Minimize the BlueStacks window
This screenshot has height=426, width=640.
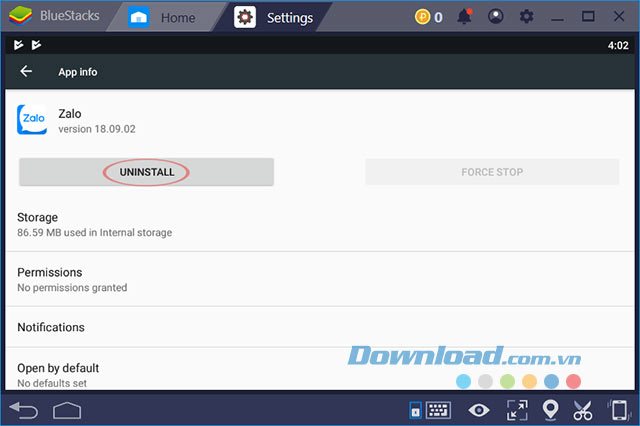[557, 18]
